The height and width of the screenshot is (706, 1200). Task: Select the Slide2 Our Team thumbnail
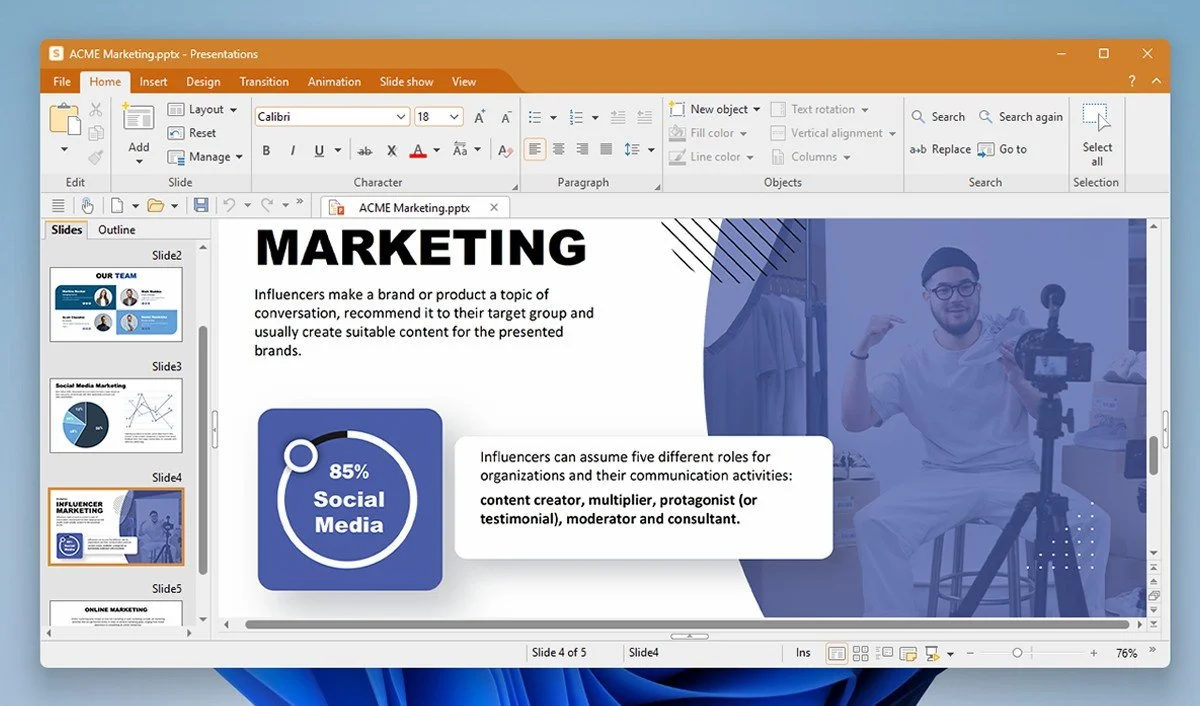pyautogui.click(x=116, y=304)
